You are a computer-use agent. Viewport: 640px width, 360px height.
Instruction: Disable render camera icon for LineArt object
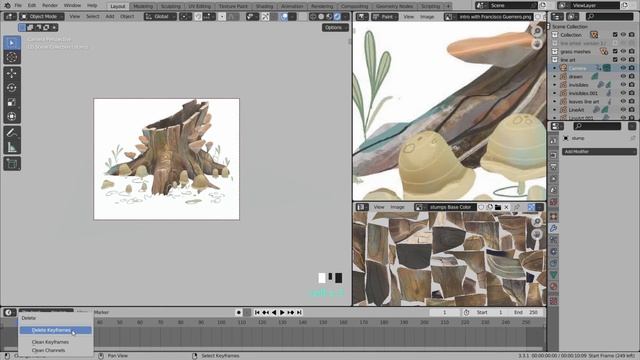(x=631, y=109)
